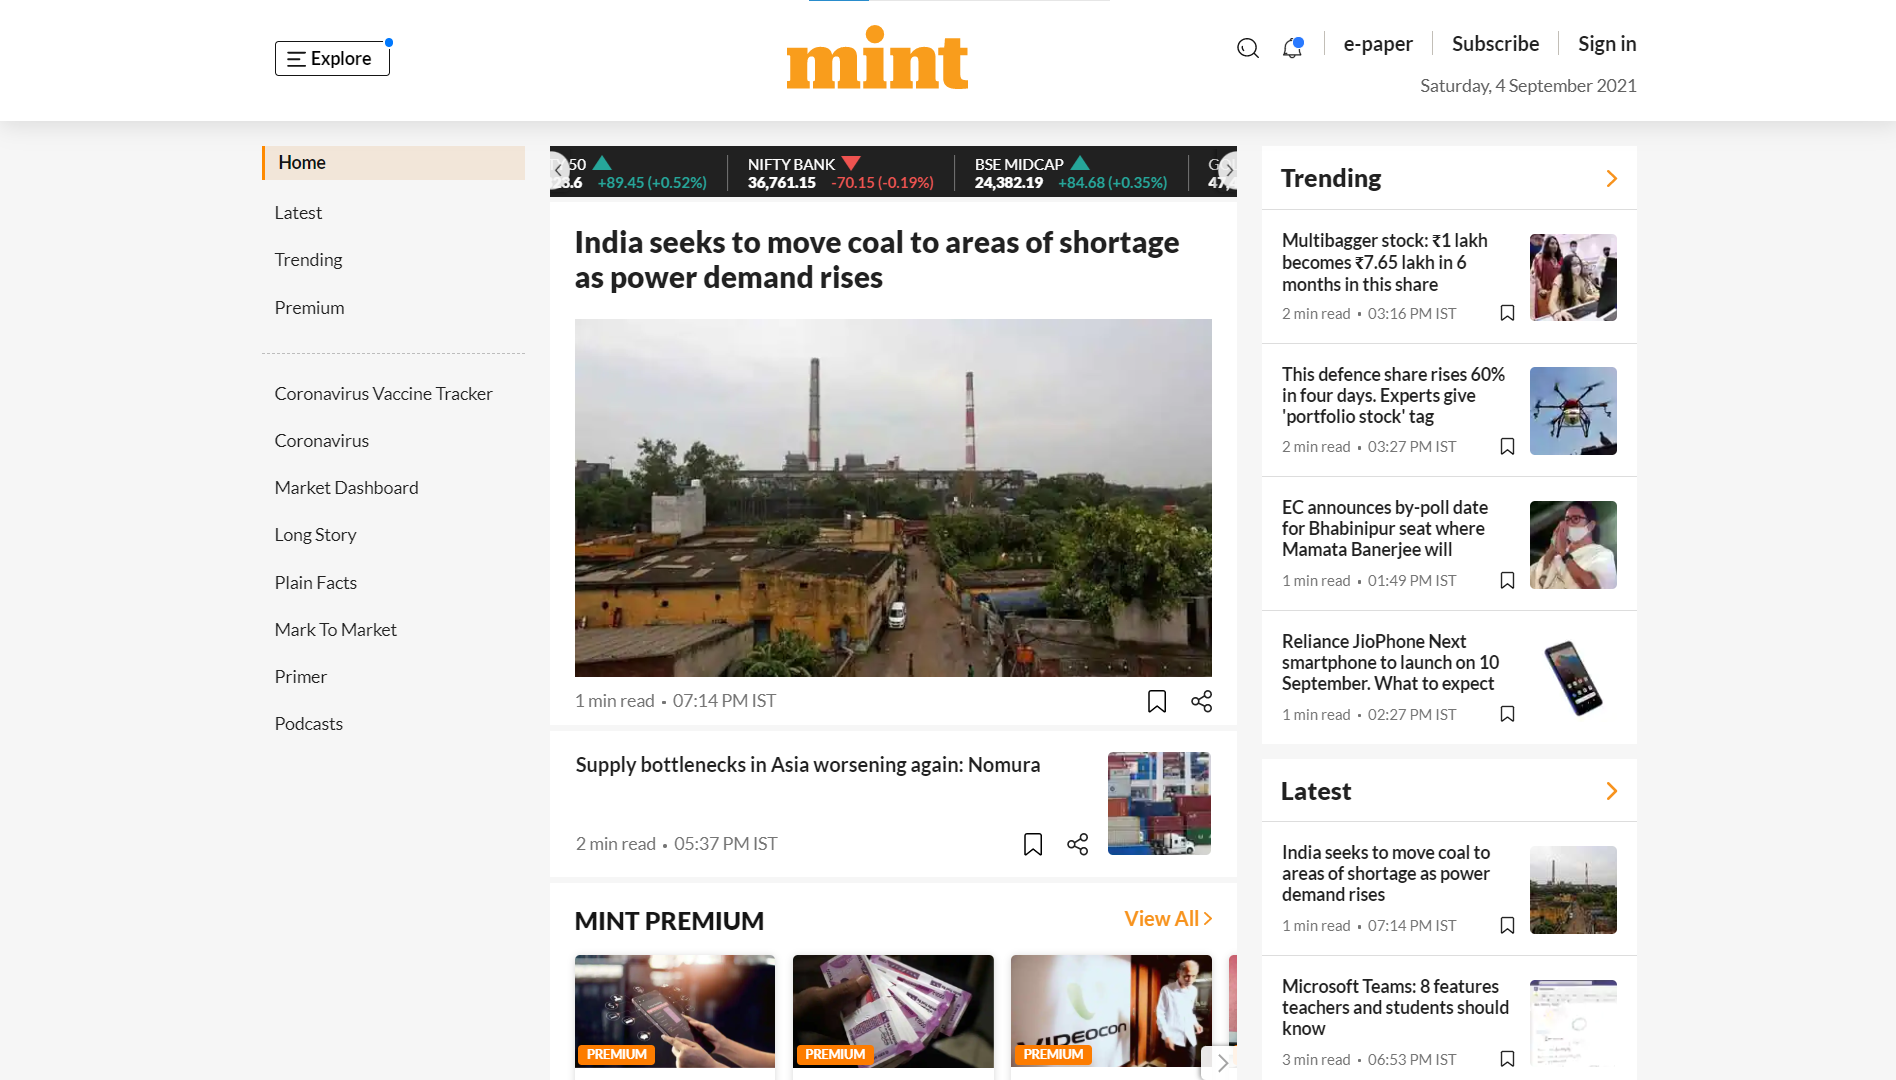Click View All in Mint Premium
This screenshot has height=1080, width=1896.
pos(1168,919)
